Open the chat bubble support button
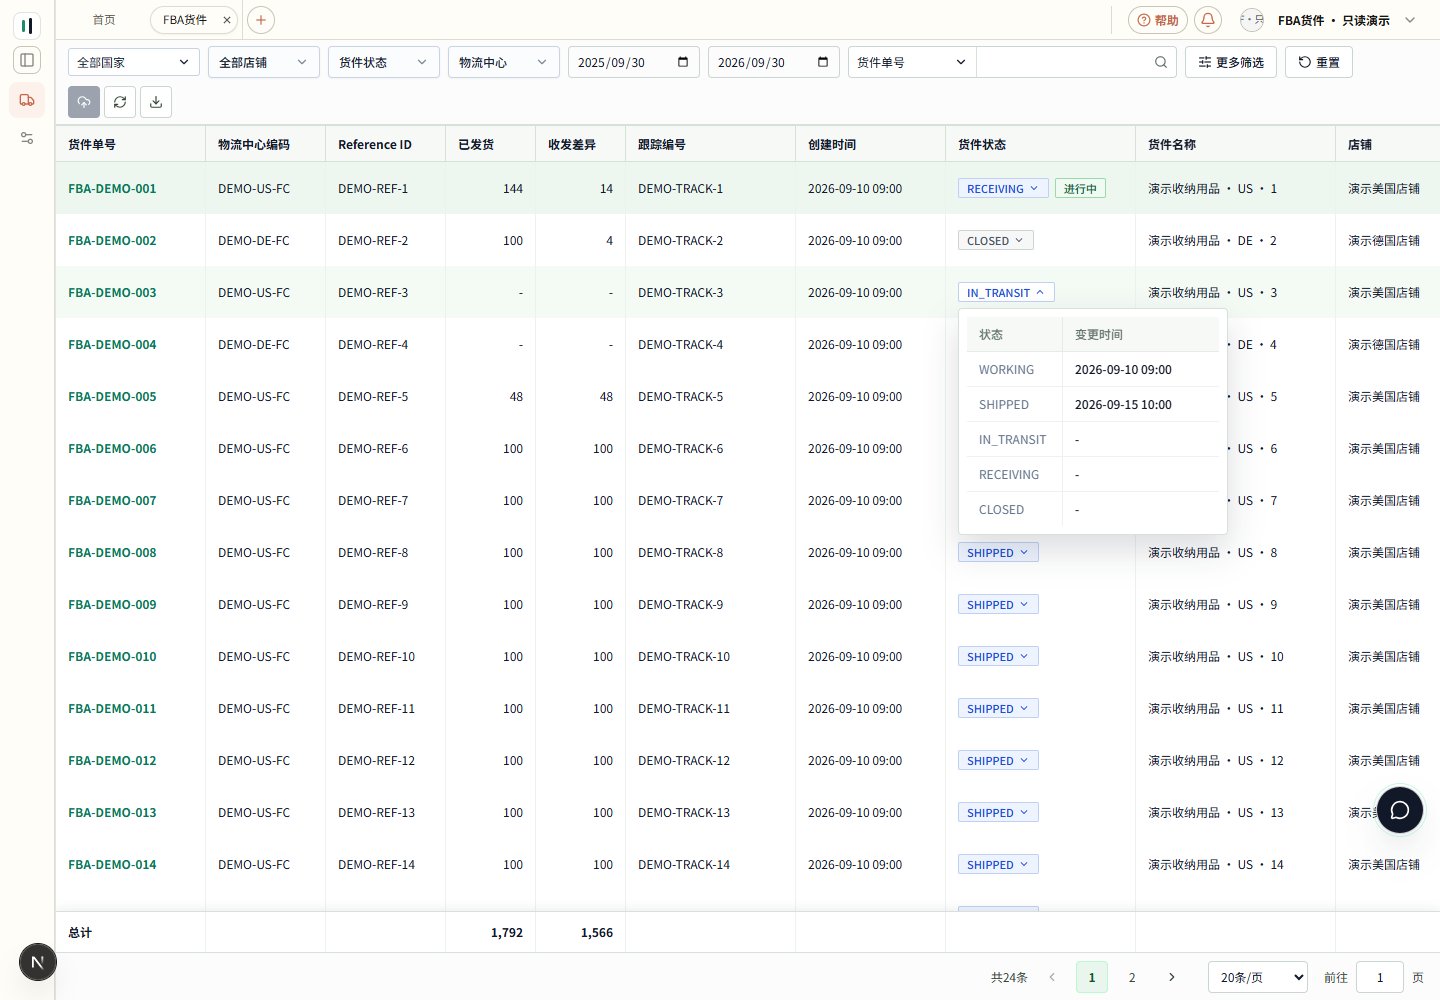This screenshot has height=1000, width=1440. (x=1400, y=810)
